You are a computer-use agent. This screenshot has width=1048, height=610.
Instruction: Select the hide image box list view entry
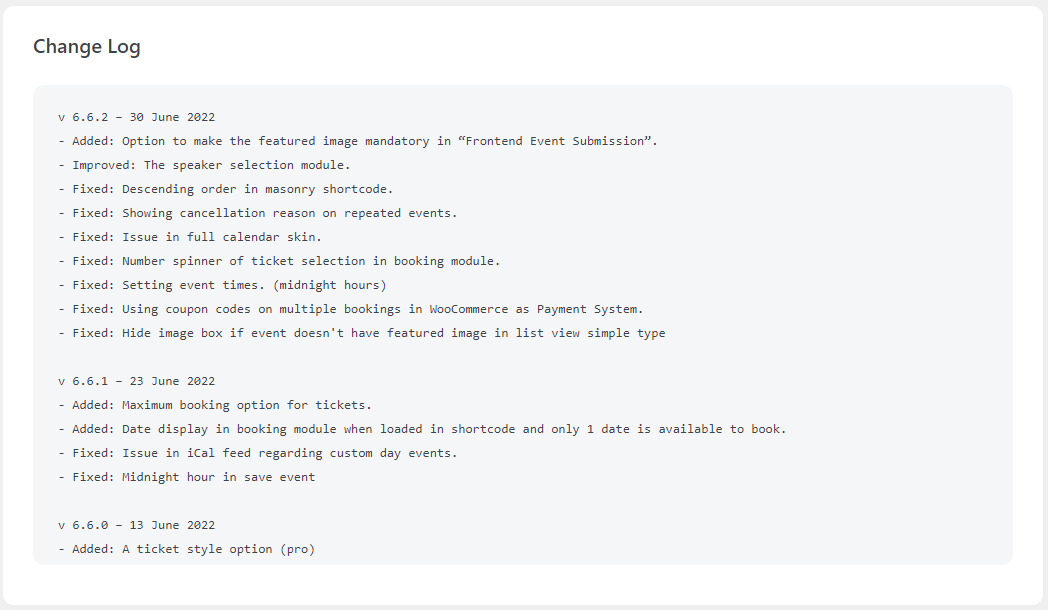pyautogui.click(x=362, y=333)
